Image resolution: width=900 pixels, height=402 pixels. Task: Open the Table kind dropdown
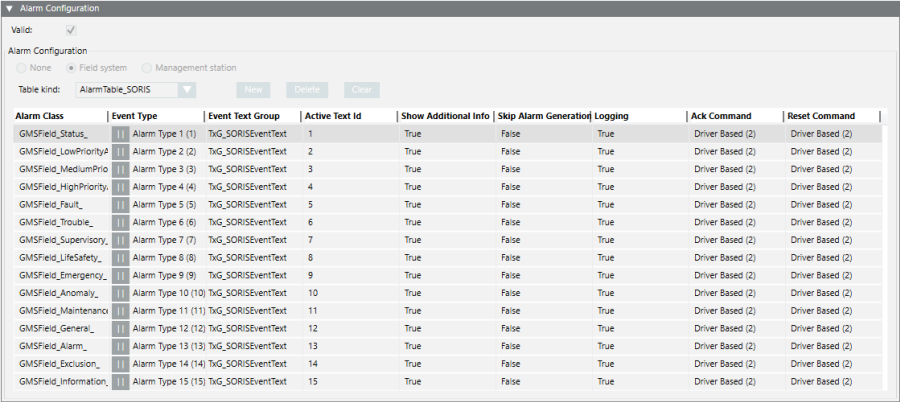(187, 90)
